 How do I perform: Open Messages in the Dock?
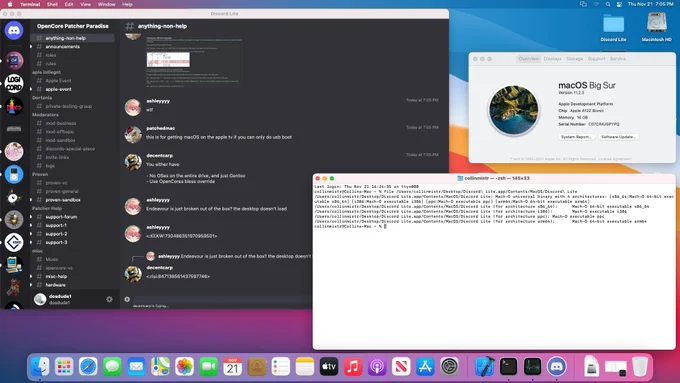112,367
